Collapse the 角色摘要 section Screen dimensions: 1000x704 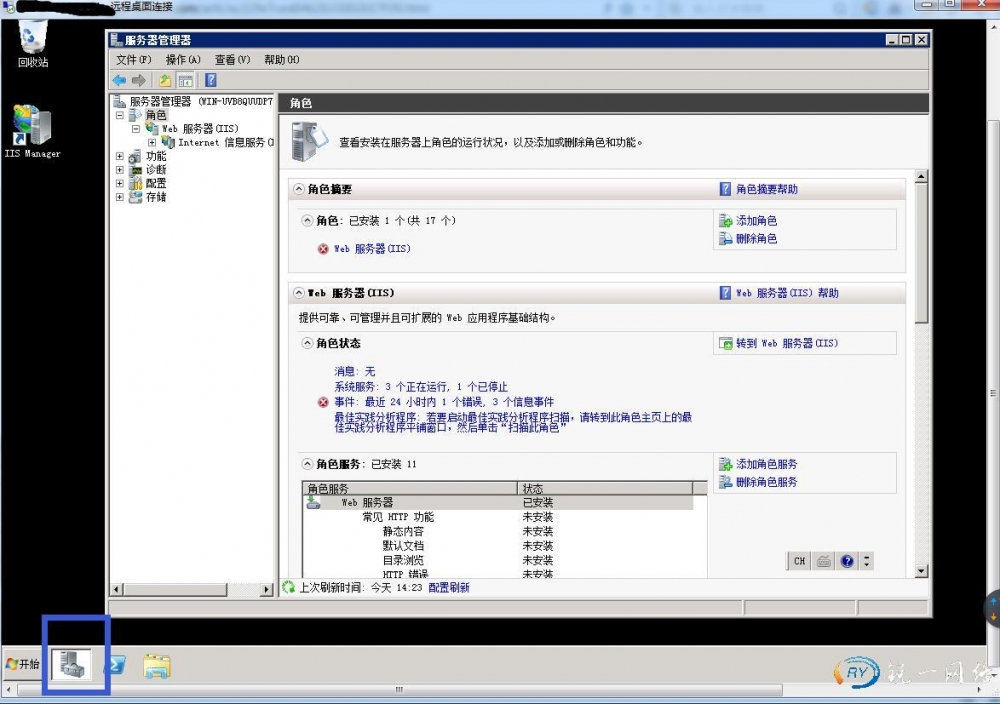click(298, 189)
